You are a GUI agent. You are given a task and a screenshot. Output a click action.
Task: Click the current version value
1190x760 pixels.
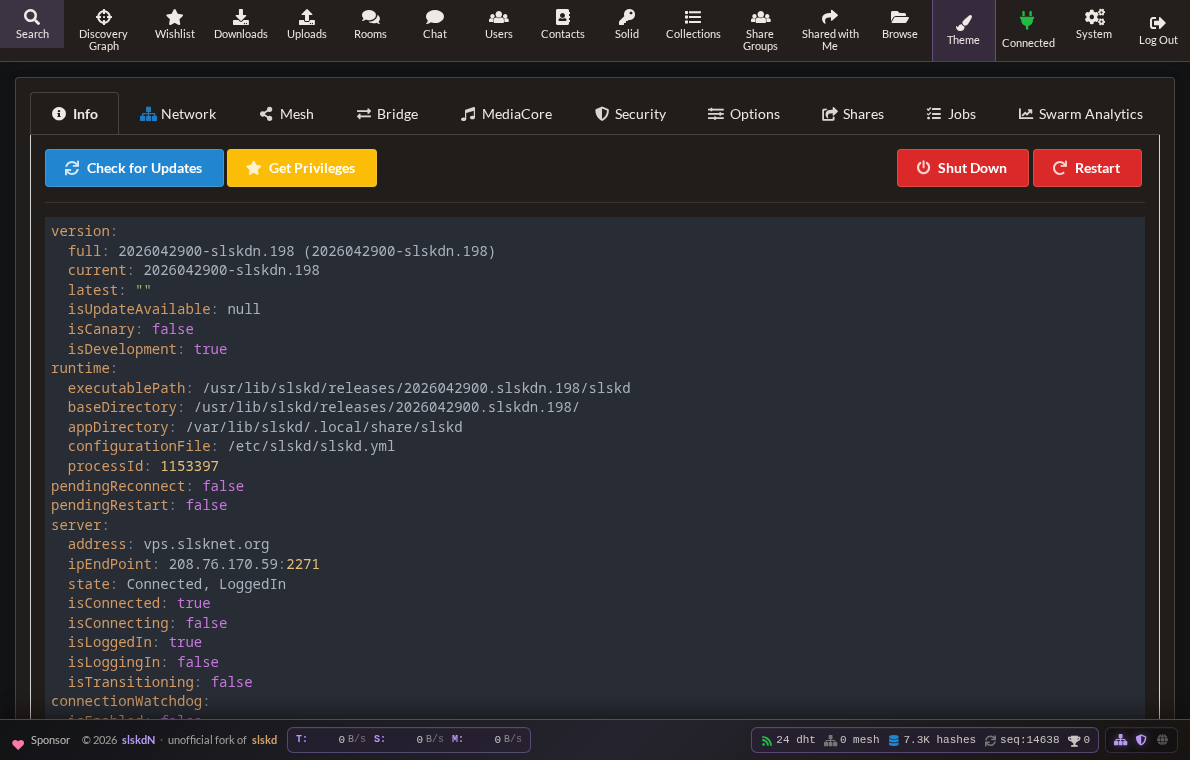point(231,270)
